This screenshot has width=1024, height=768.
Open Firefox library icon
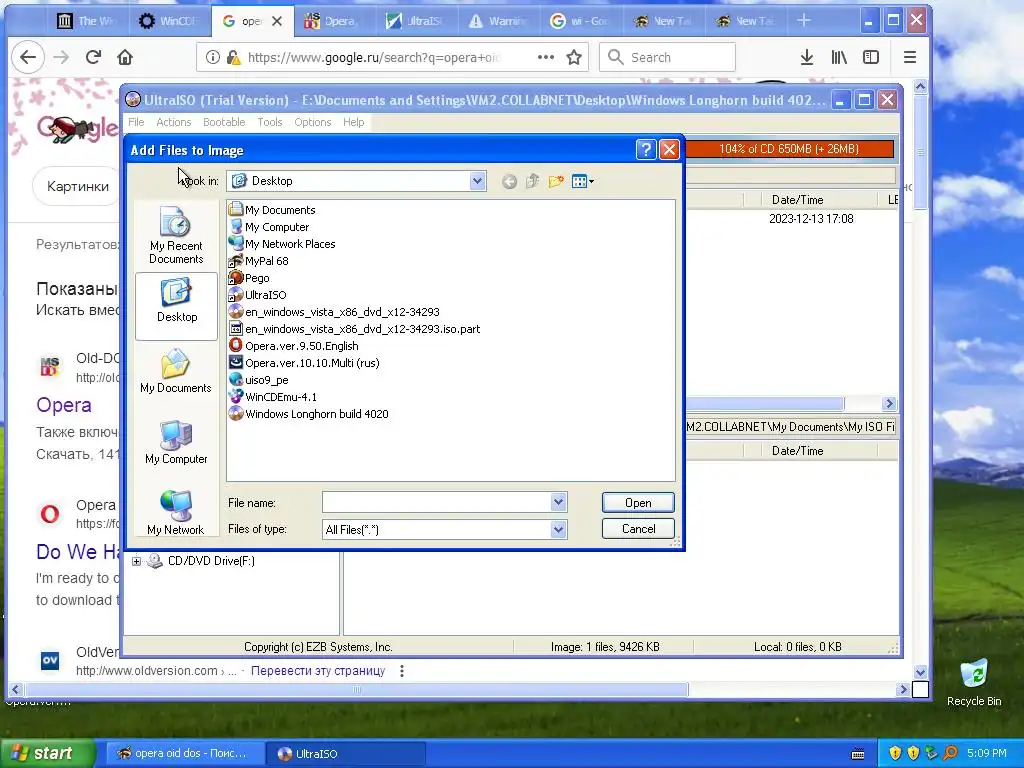pos(839,57)
